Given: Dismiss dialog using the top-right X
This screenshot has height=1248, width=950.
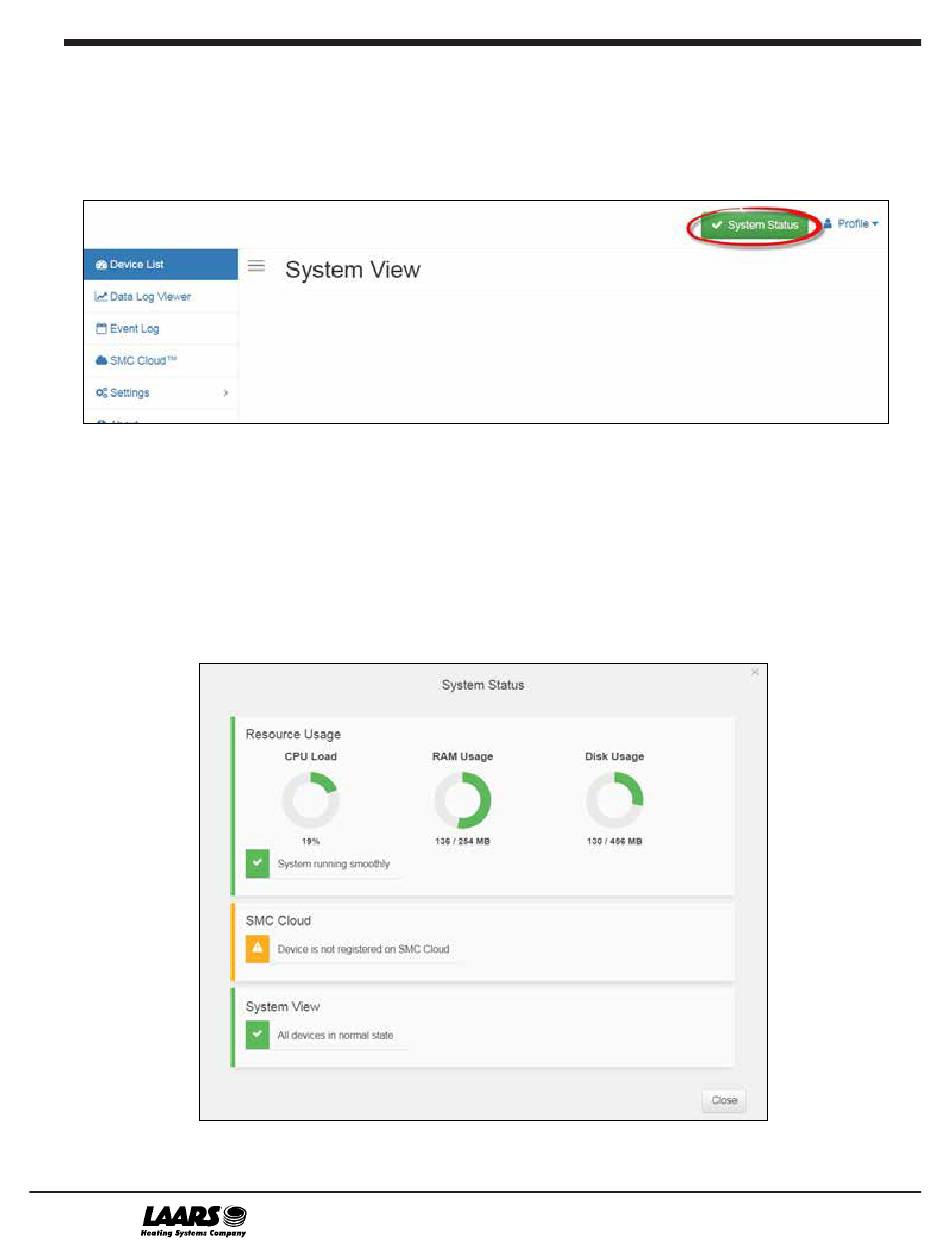Looking at the screenshot, I should tap(755, 672).
